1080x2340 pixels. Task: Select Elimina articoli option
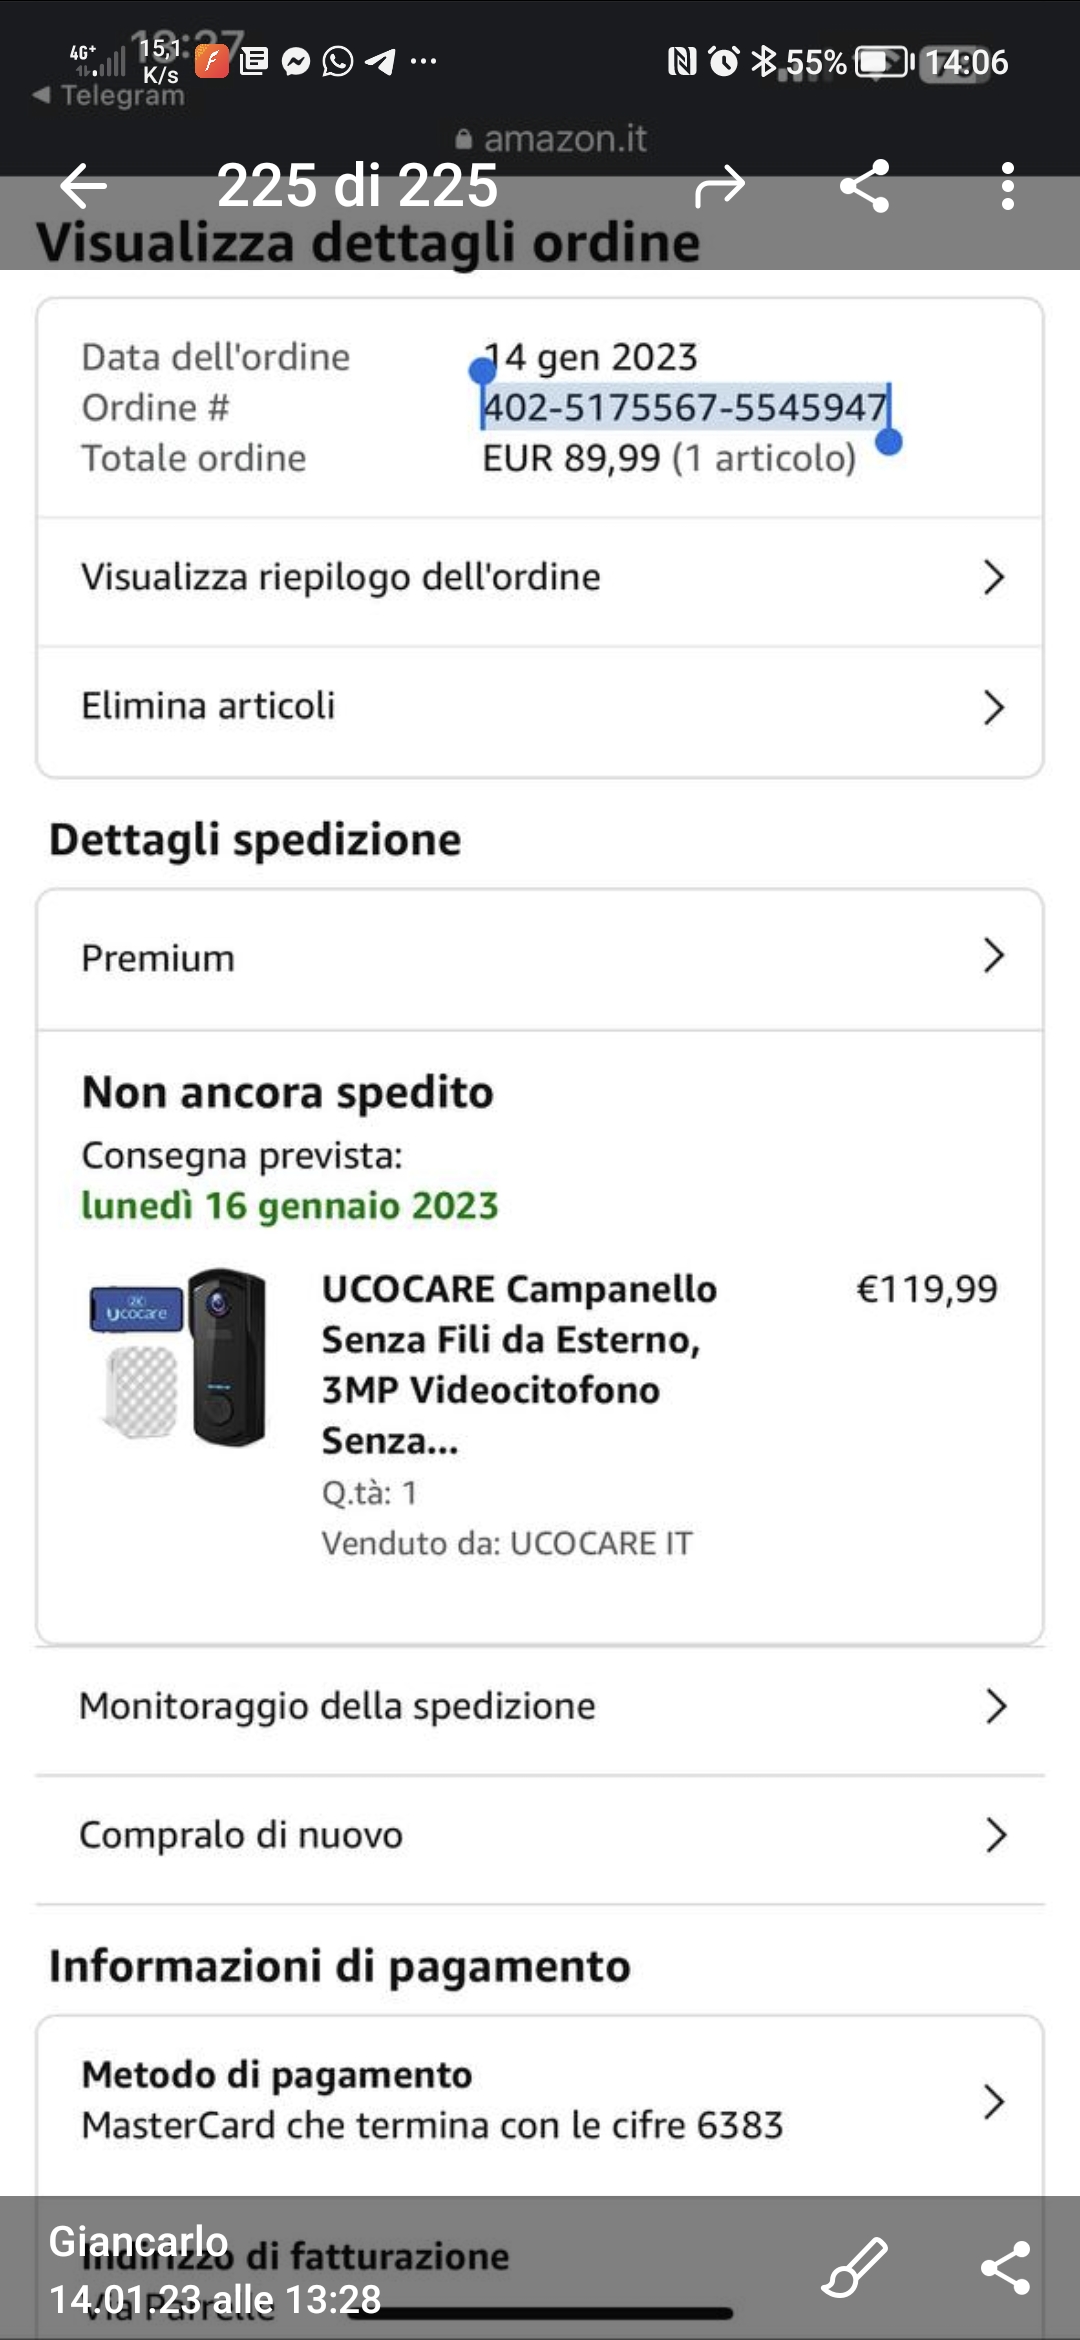pyautogui.click(x=540, y=707)
